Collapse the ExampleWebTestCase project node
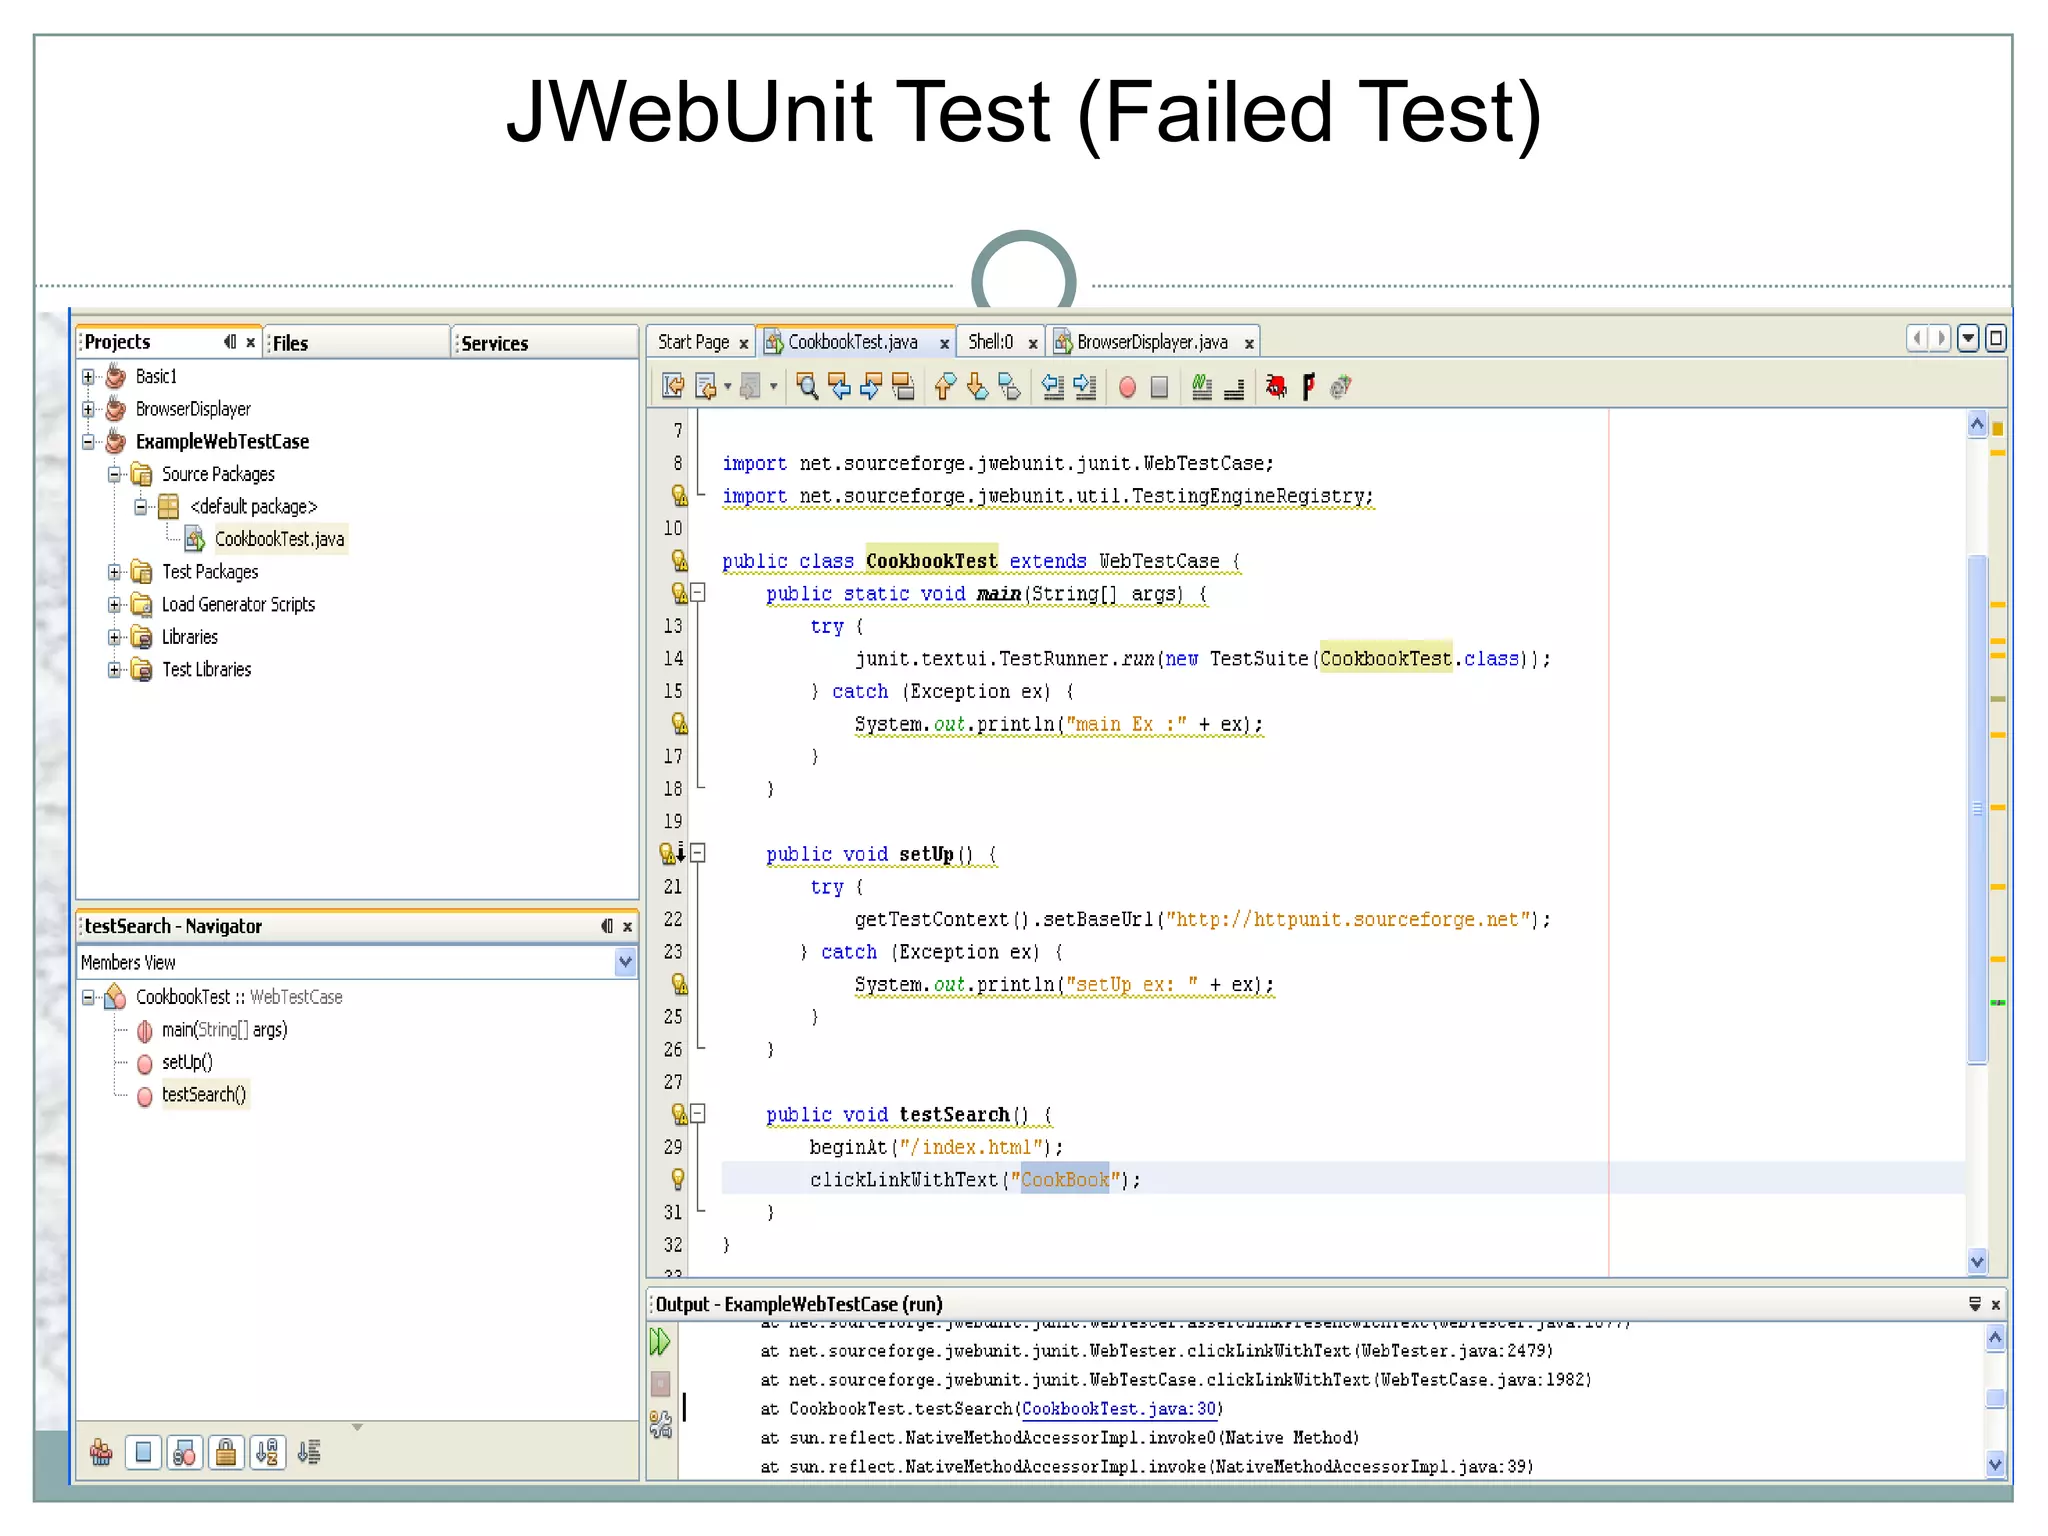The height and width of the screenshot is (1536, 2048). click(88, 442)
